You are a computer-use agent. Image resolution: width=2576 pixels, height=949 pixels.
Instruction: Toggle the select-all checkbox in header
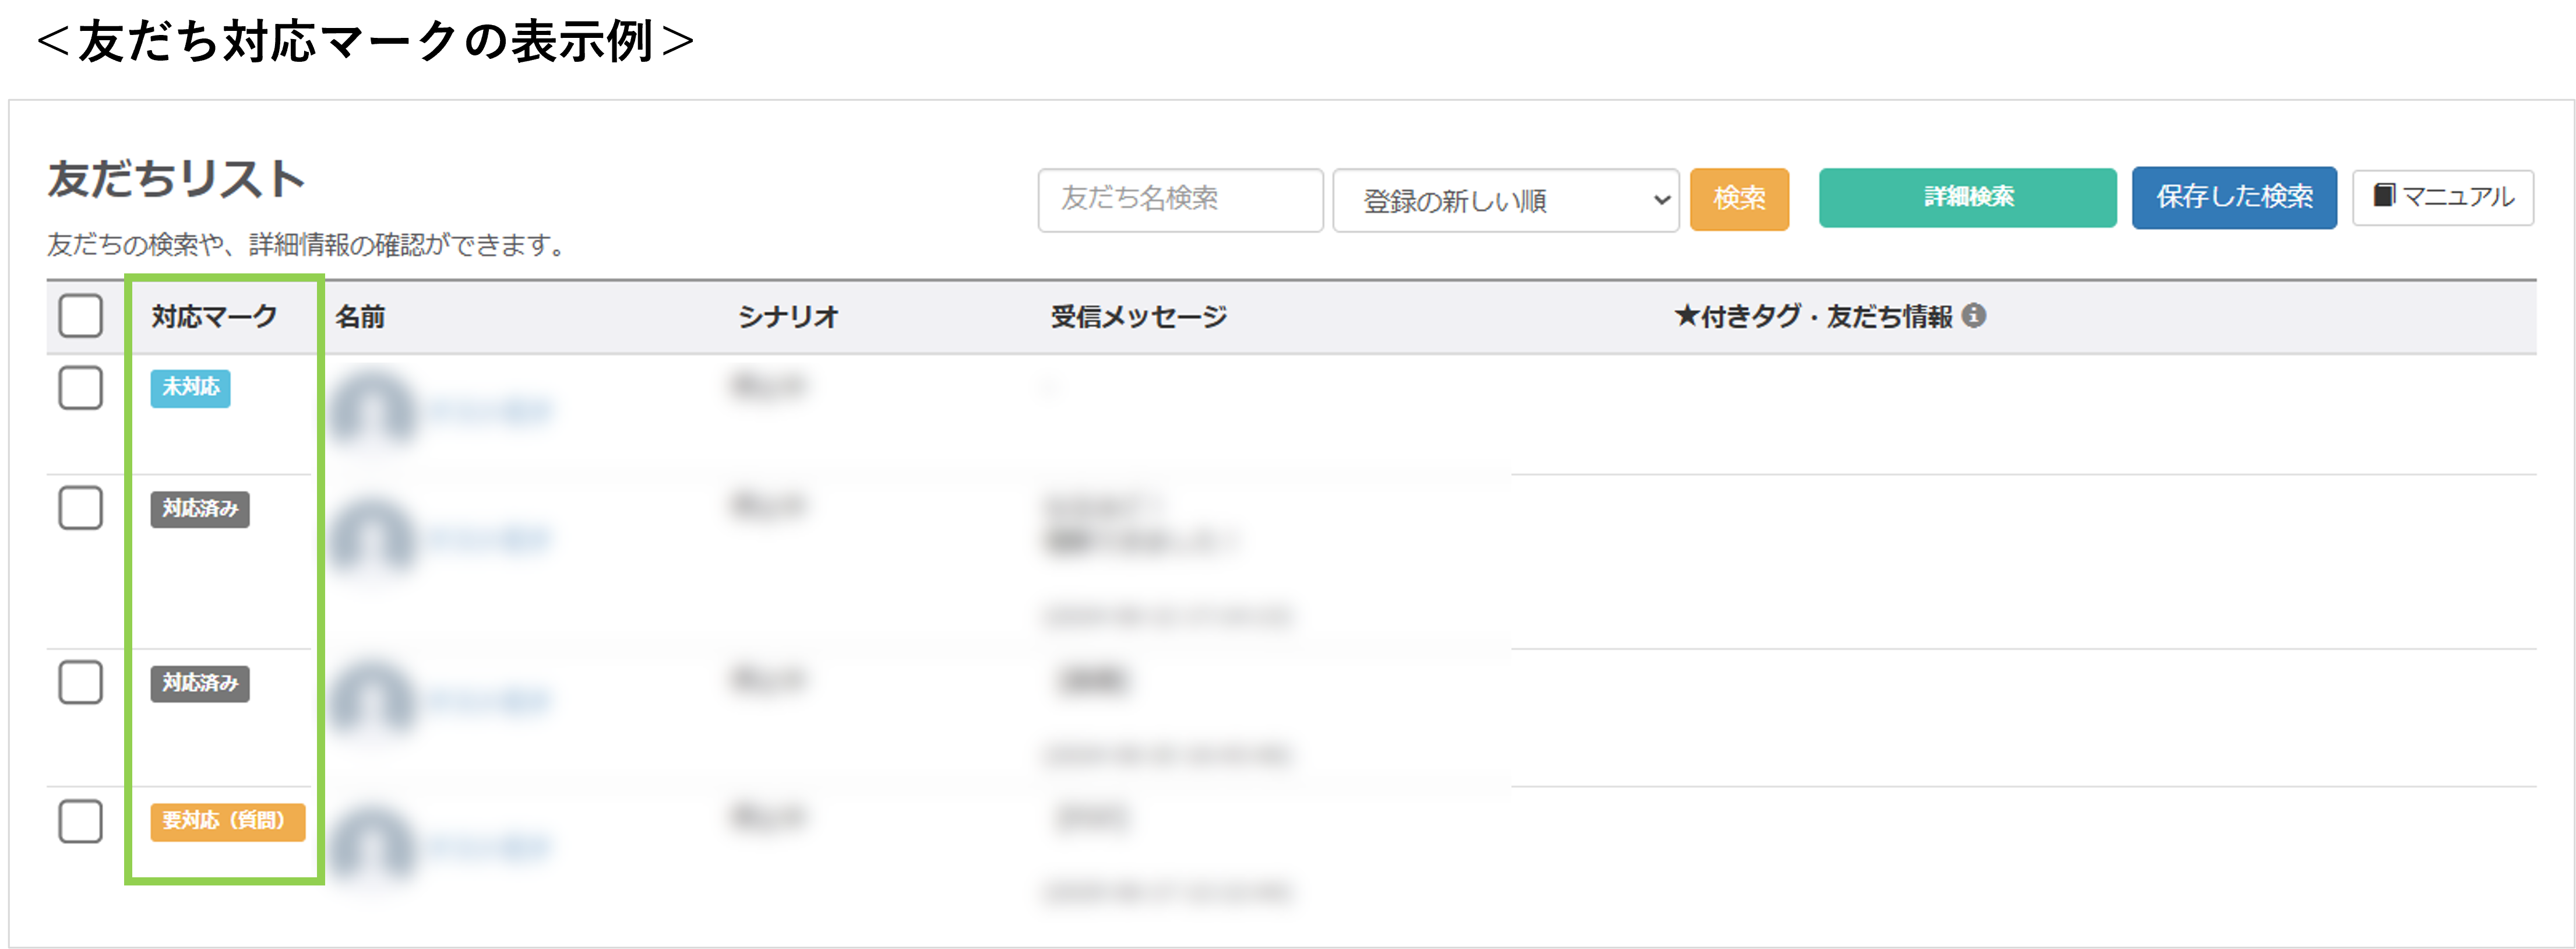click(80, 315)
